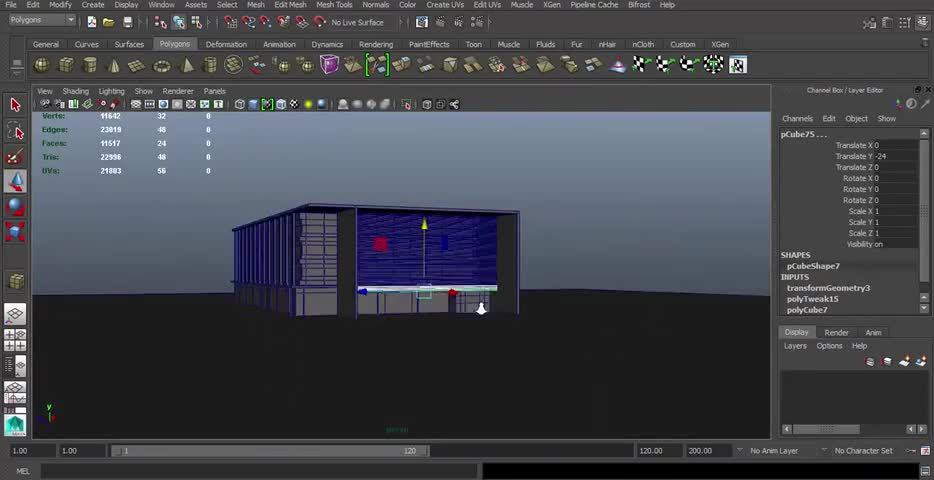This screenshot has width=934, height=480.
Task: Click the new scene icon
Action: [x=92, y=23]
